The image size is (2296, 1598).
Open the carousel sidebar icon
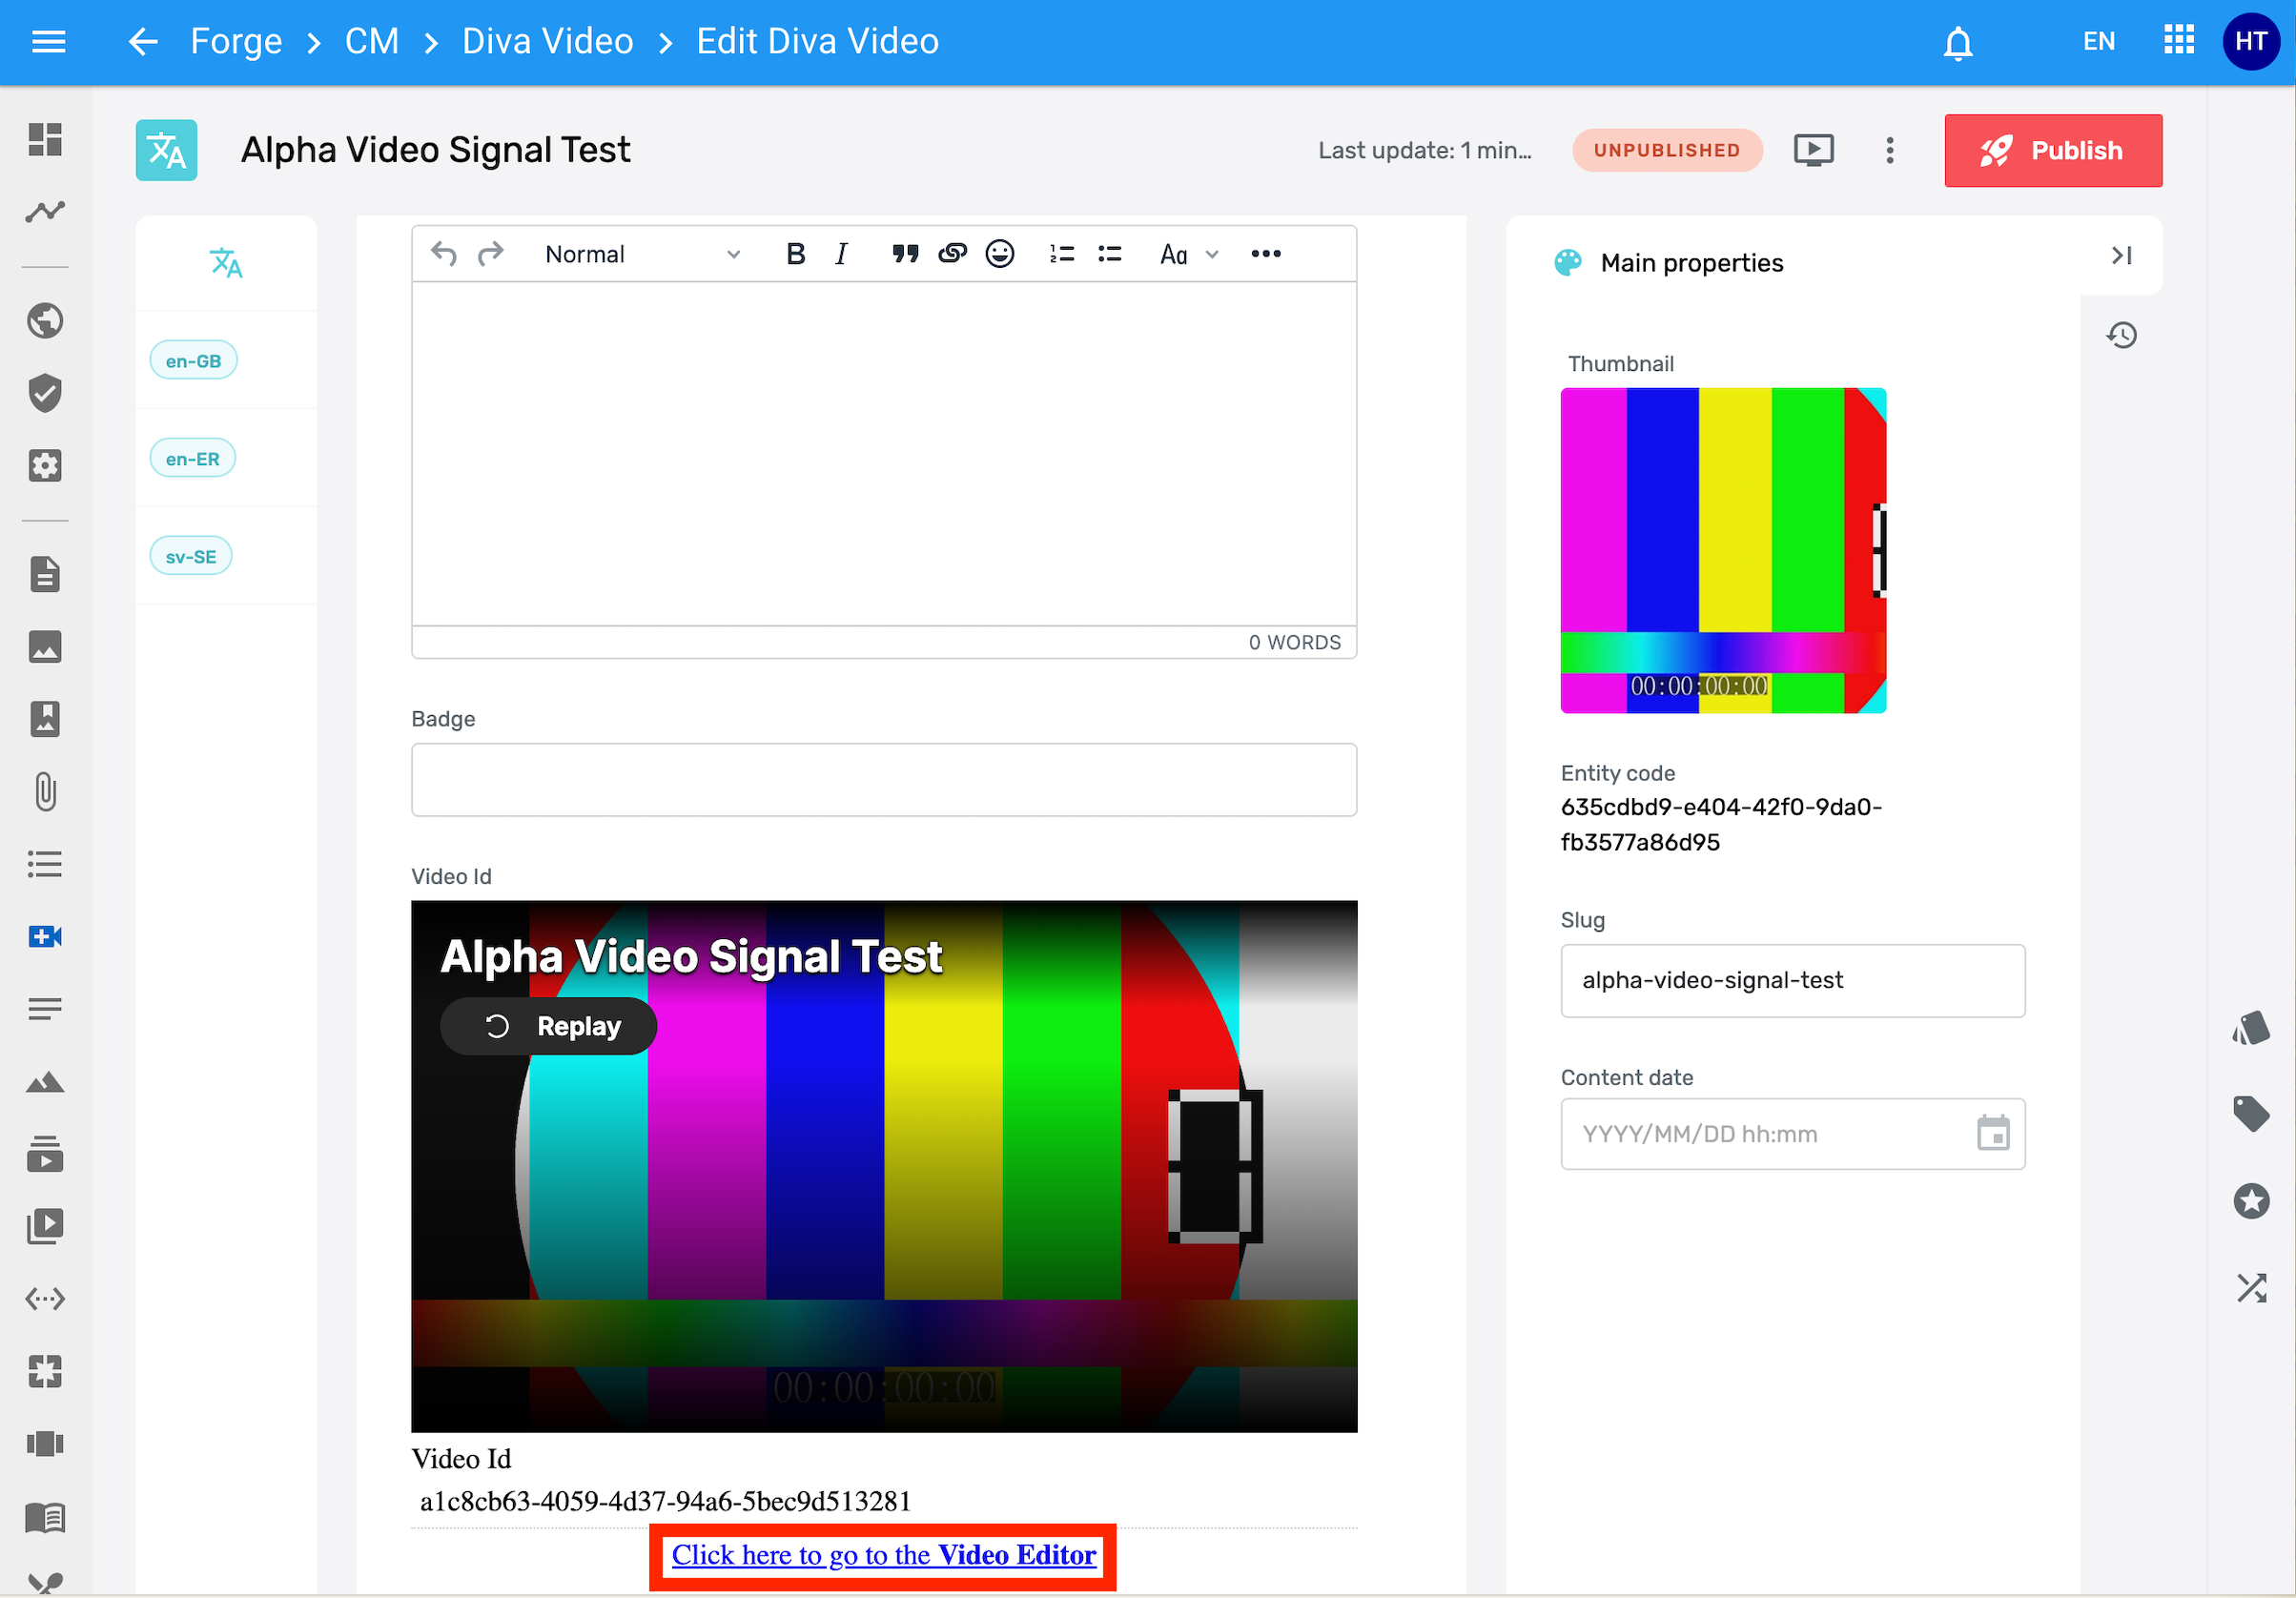[45, 1443]
